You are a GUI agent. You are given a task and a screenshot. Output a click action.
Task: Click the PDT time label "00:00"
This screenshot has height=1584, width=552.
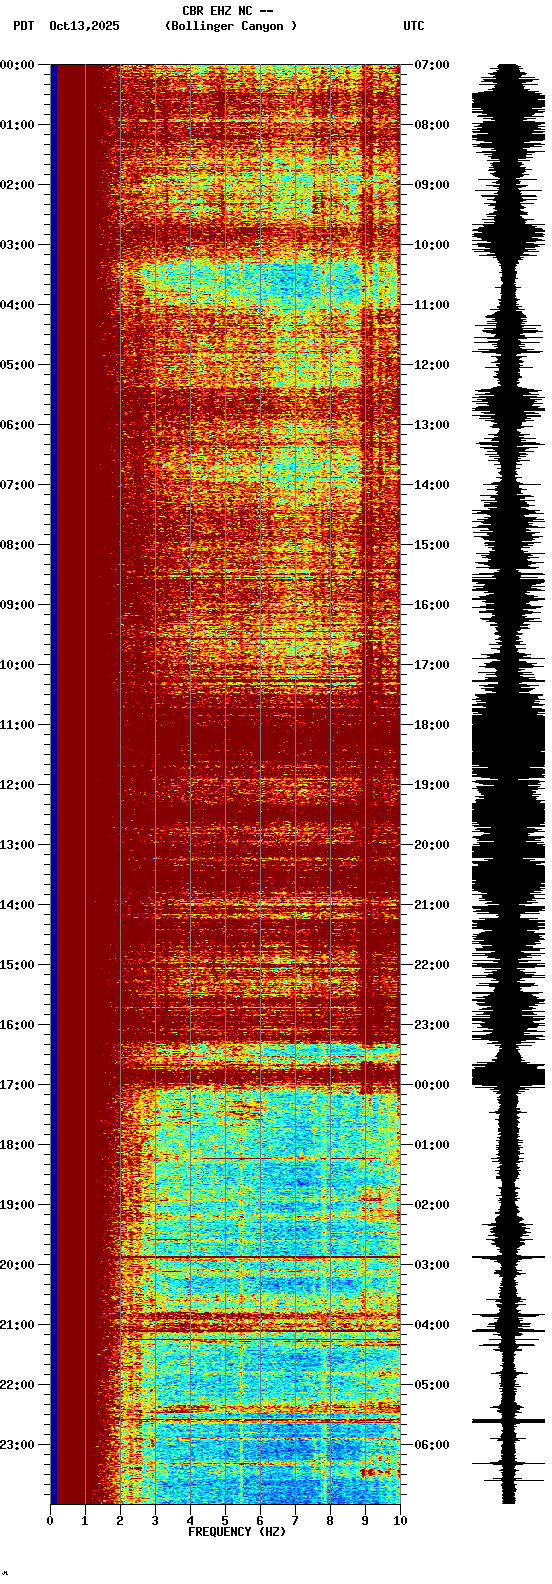coord(17,65)
